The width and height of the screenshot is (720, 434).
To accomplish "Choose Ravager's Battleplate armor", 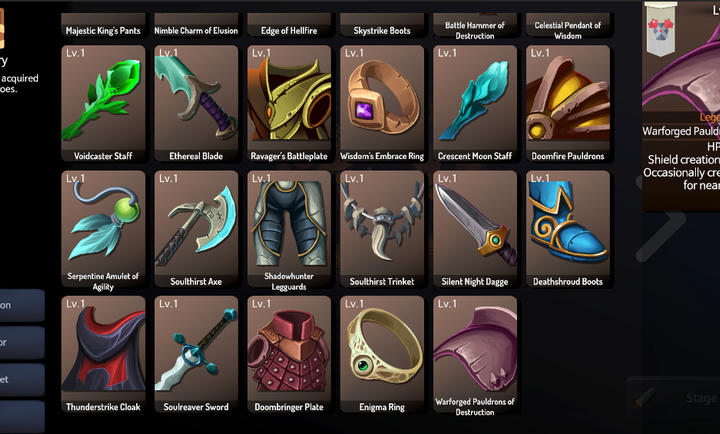I will [289, 103].
